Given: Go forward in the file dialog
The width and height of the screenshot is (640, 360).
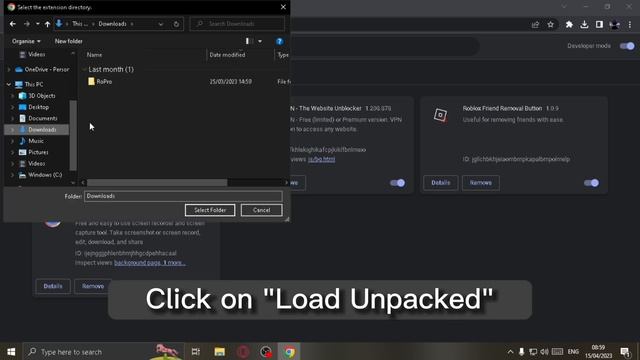Looking at the screenshot, I should coord(27,24).
